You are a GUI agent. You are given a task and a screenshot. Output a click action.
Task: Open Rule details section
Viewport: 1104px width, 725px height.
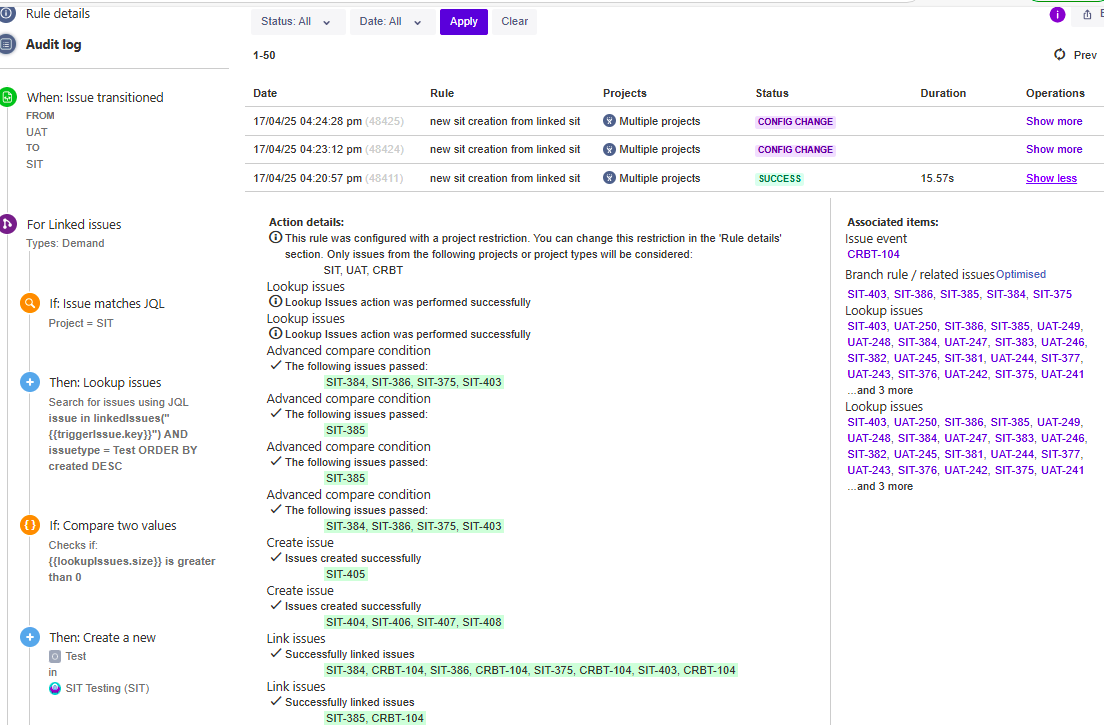pos(58,13)
